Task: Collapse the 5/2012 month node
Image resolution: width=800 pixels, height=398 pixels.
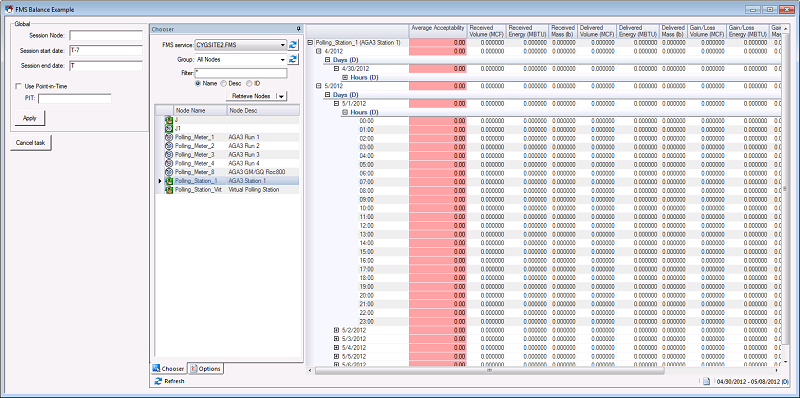Action: [x=319, y=86]
